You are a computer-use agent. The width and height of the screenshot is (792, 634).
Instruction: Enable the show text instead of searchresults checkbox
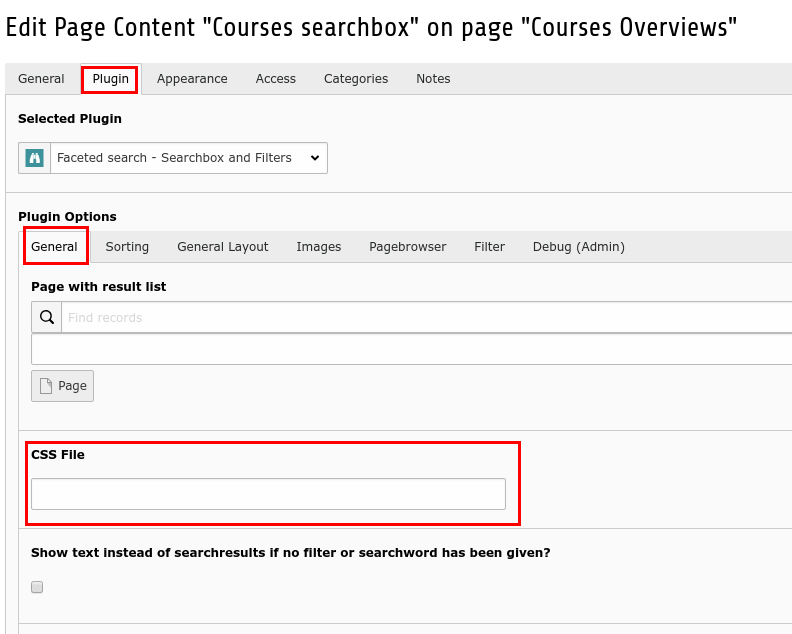(37, 587)
